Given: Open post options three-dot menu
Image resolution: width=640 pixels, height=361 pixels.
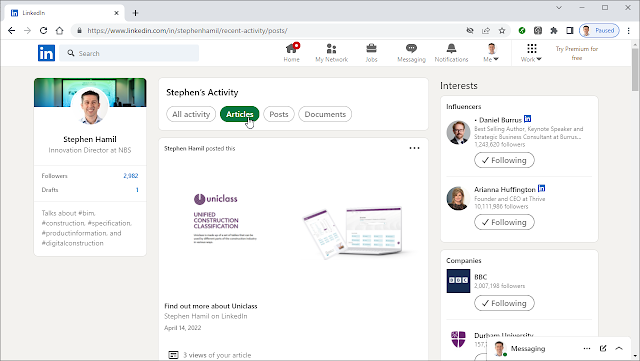Looking at the screenshot, I should [x=414, y=148].
